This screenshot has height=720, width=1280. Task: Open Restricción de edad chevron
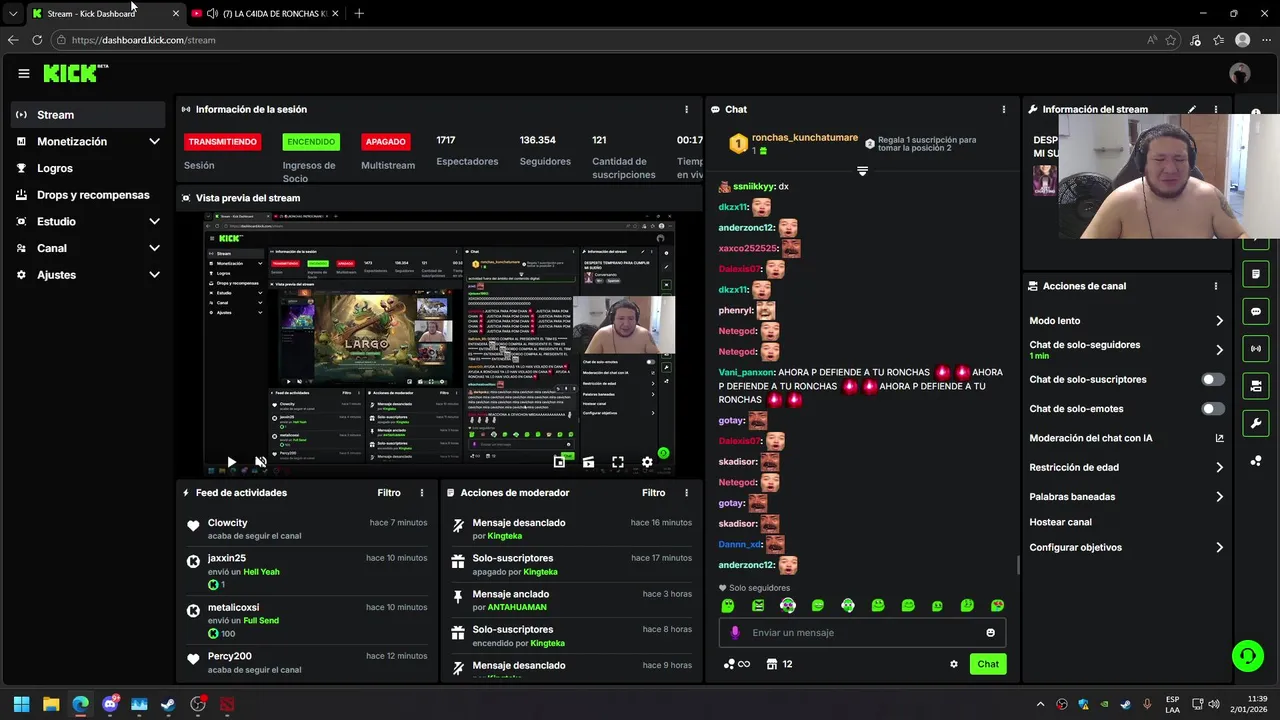point(1219,467)
